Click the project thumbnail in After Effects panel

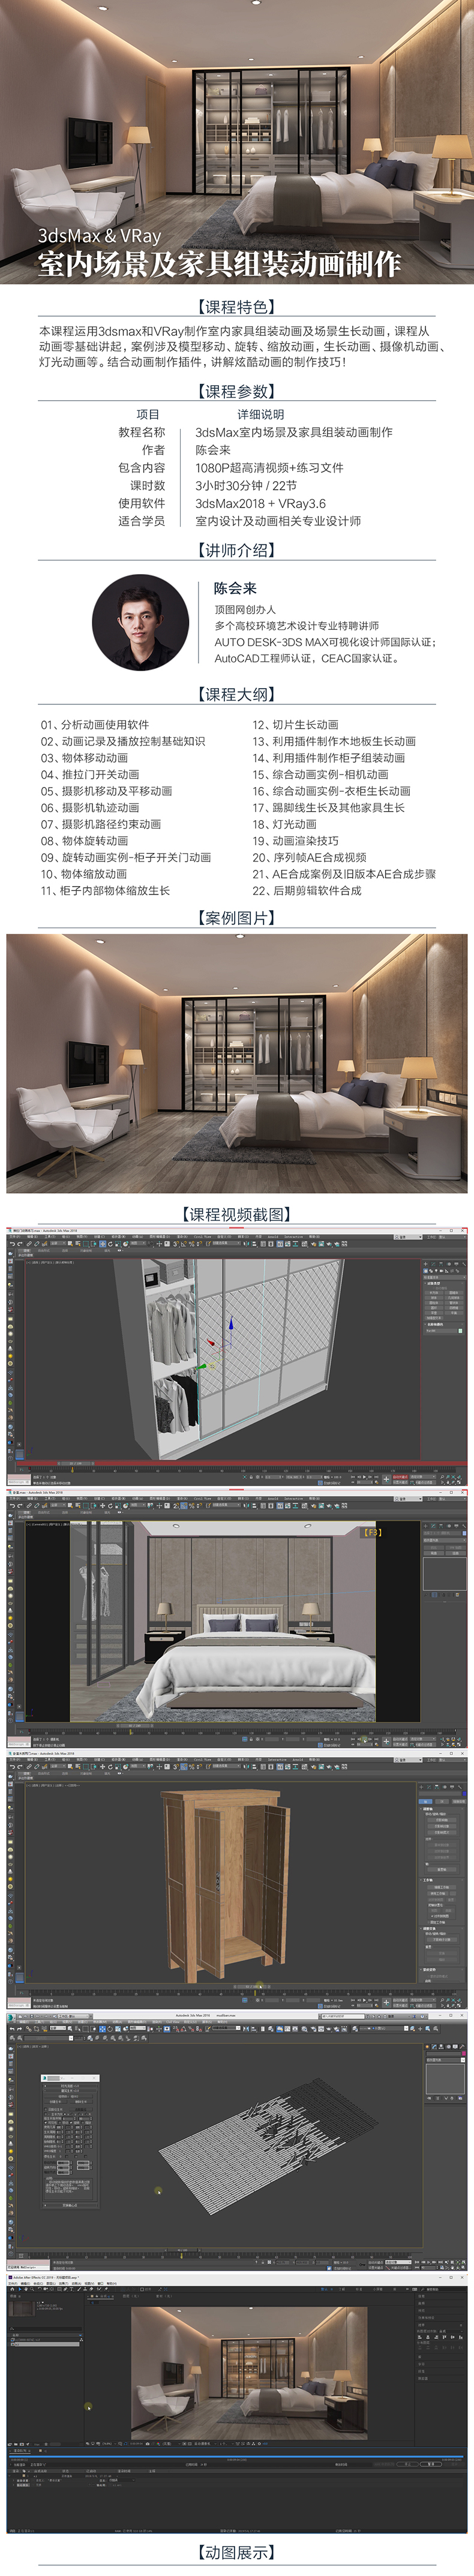(21, 2309)
